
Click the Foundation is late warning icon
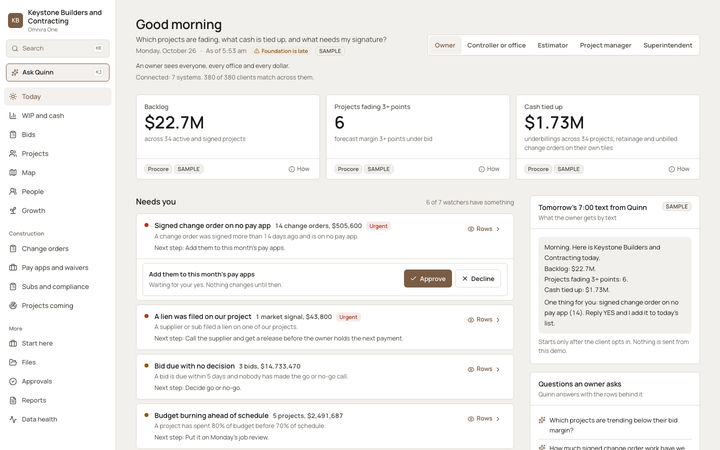tap(257, 51)
